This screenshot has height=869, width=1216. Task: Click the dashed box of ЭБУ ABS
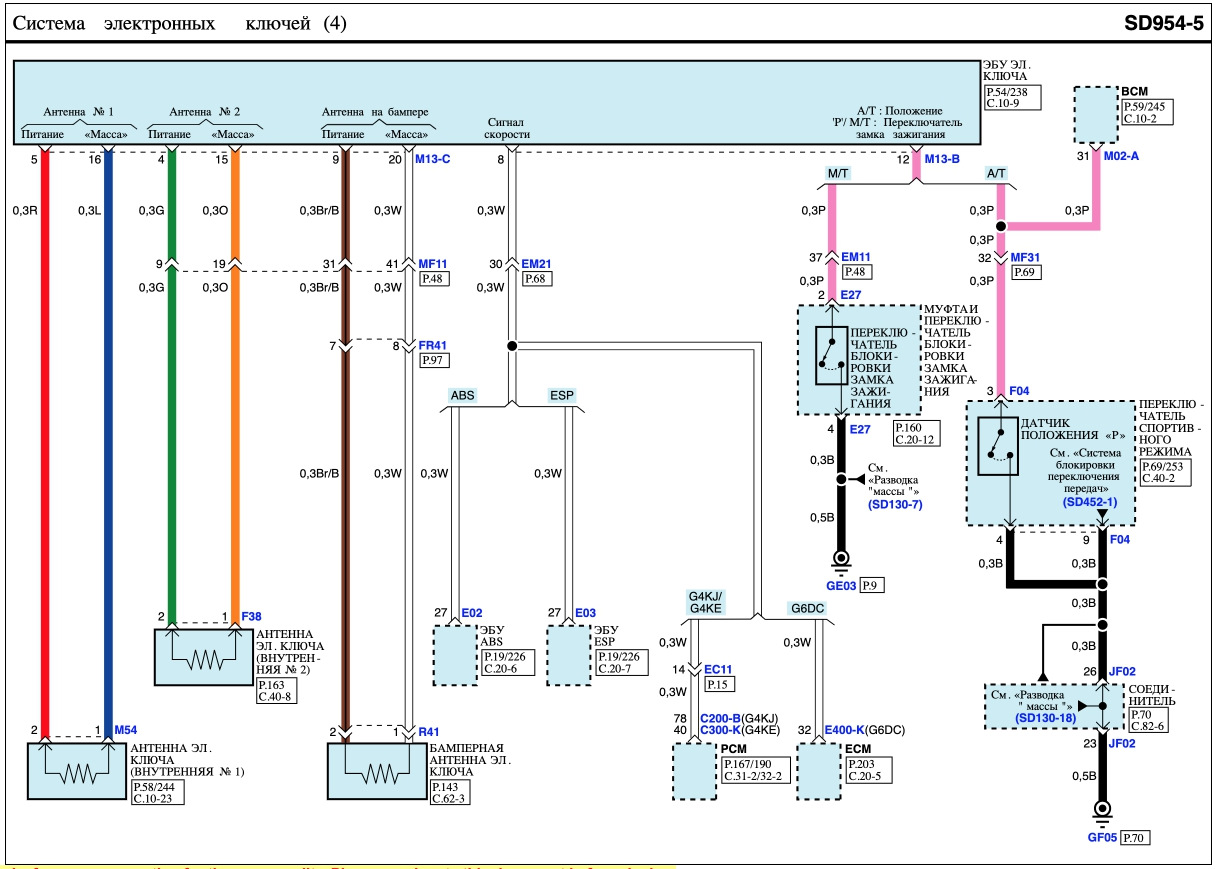tap(455, 655)
